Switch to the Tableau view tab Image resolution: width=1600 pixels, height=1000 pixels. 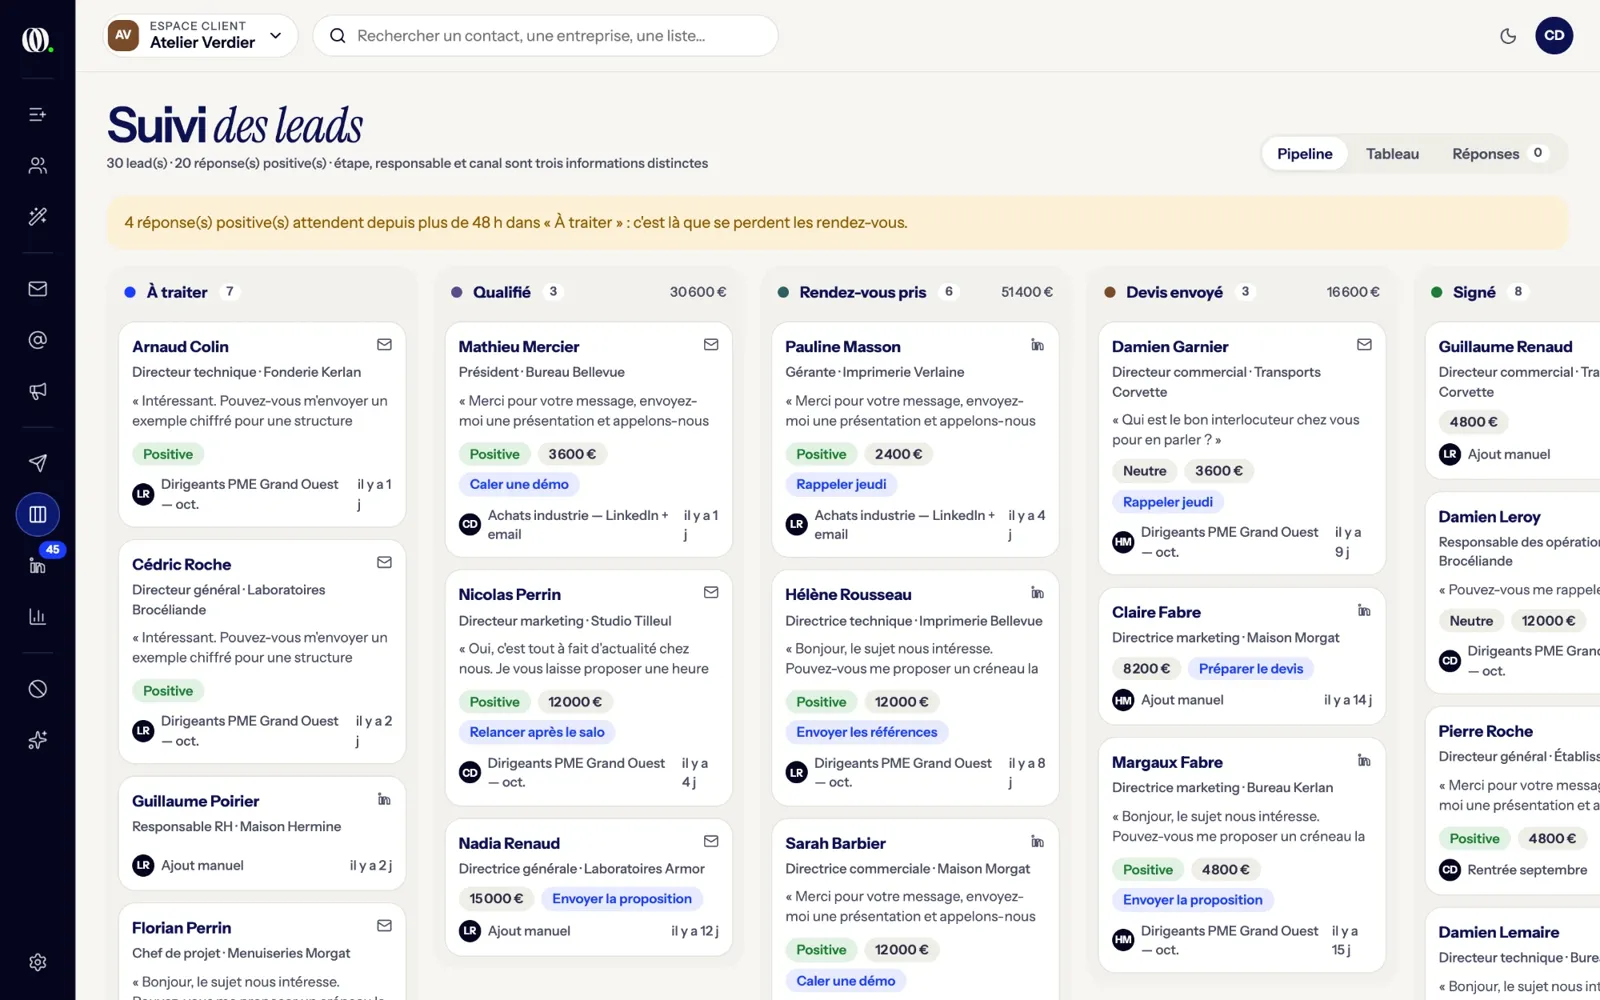point(1392,154)
